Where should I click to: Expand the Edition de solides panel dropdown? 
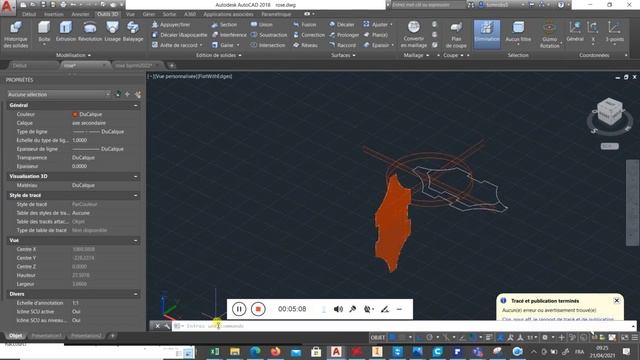tap(219, 55)
